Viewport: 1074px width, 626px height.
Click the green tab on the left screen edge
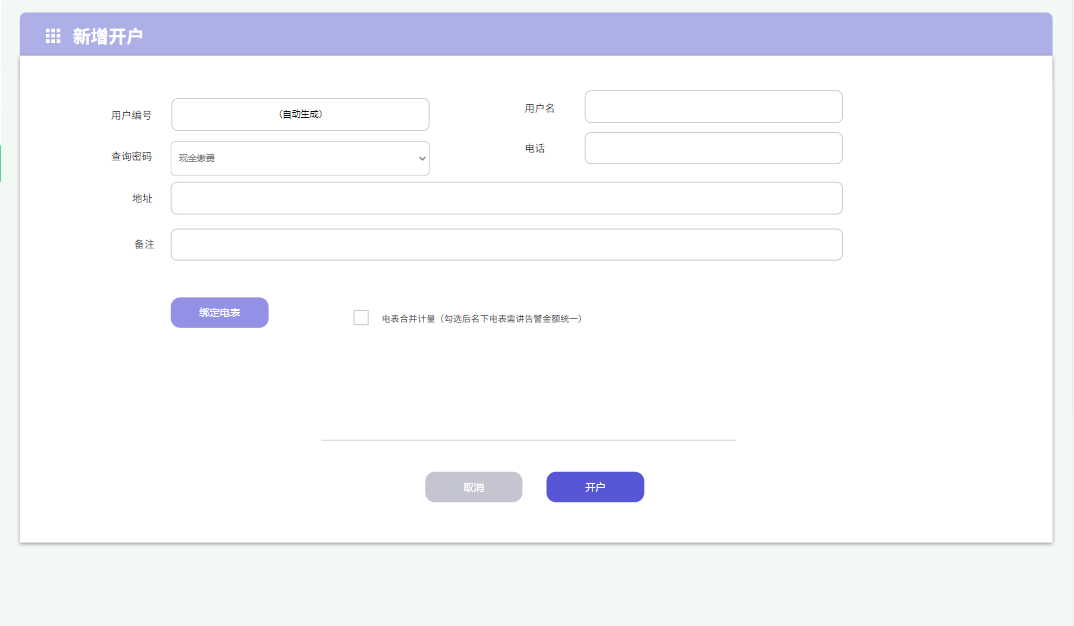[2, 162]
